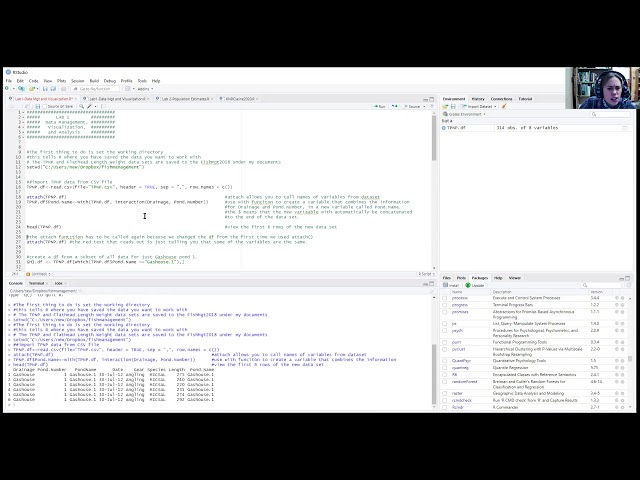Screen dimensions: 640x480
Task: Click the Update packages green icon
Action: click(468, 285)
